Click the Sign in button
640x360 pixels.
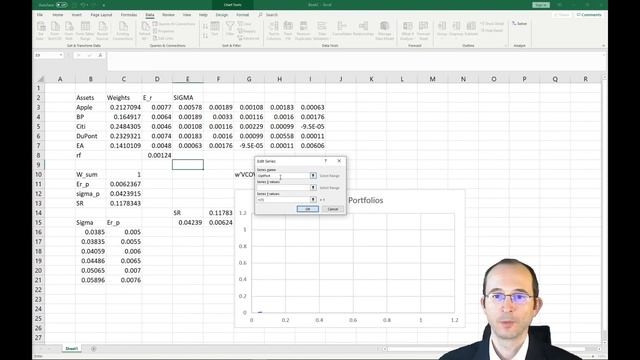coord(540,5)
